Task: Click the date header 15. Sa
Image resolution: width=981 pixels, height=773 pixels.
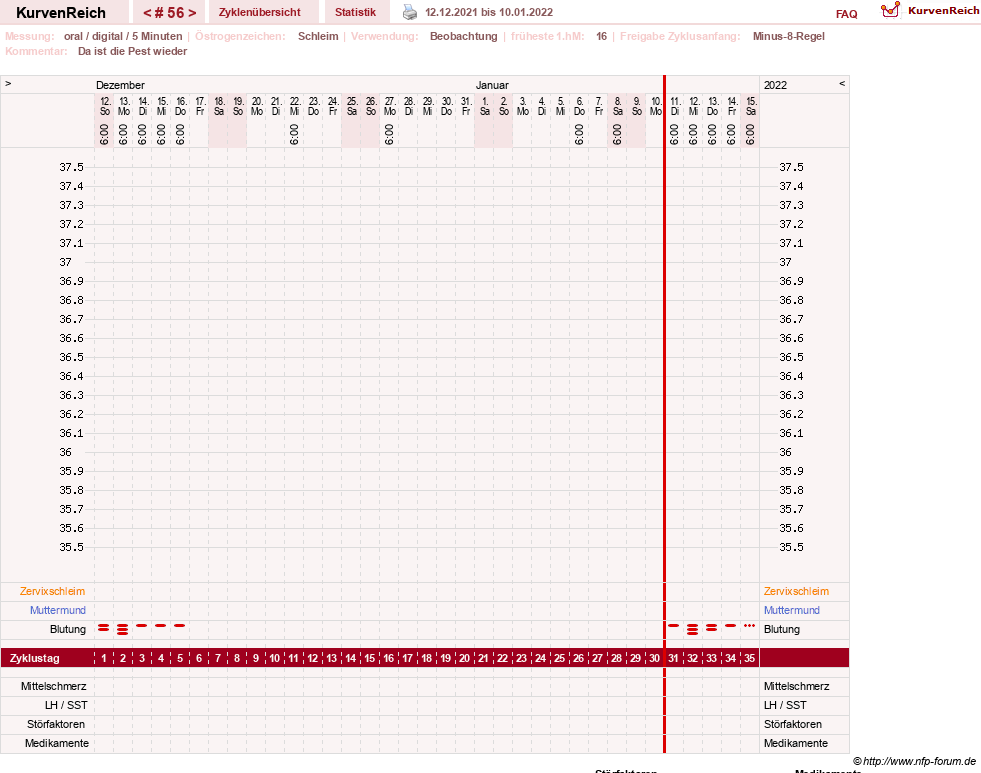Action: coord(751,106)
